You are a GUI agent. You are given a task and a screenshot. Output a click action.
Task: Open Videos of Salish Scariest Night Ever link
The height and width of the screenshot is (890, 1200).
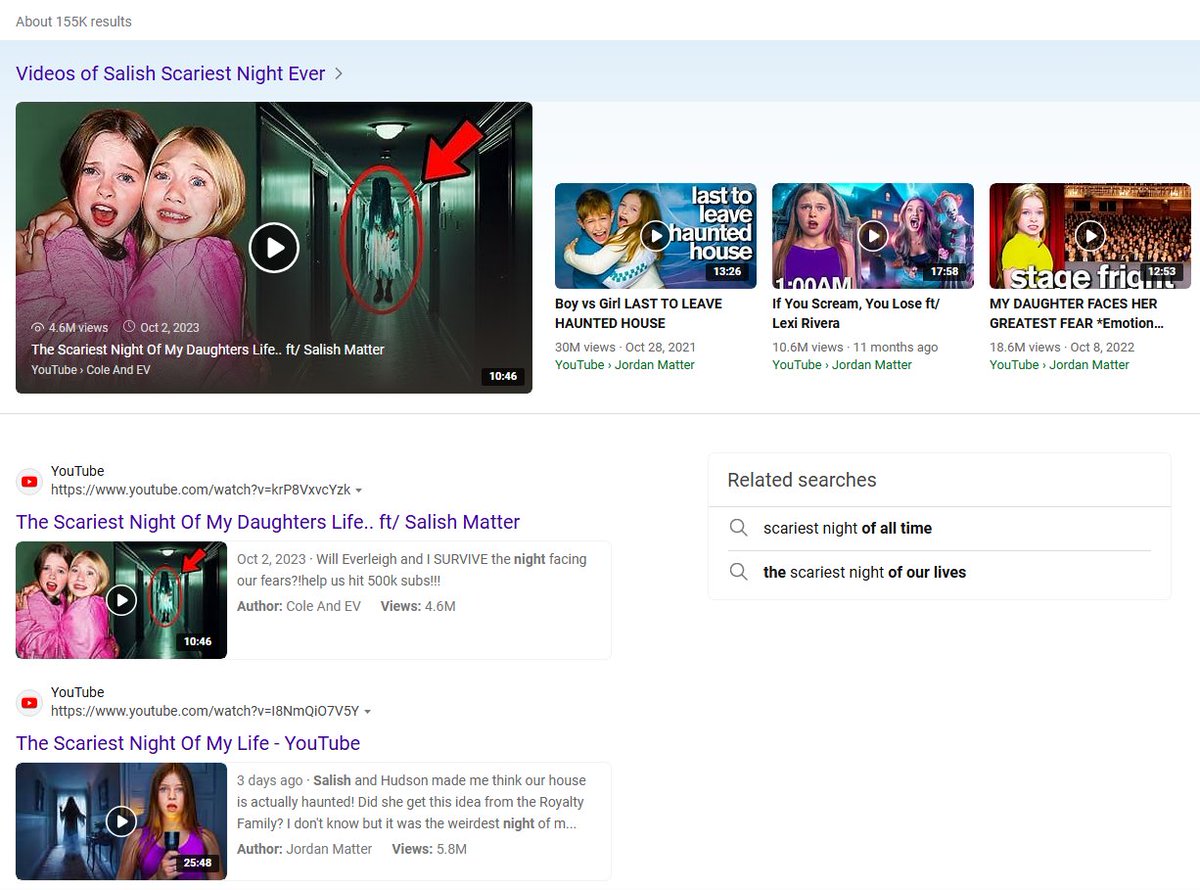tap(170, 73)
